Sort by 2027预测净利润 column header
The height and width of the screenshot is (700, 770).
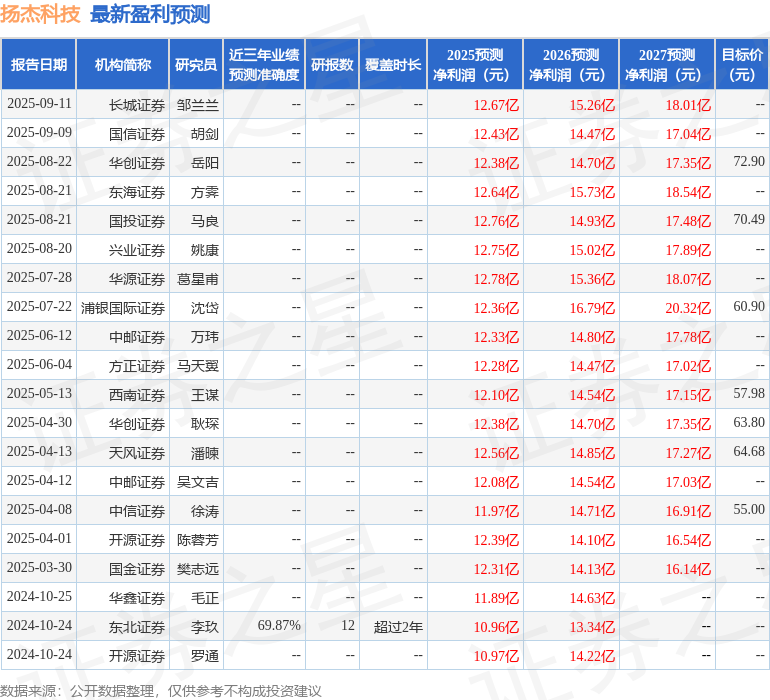click(x=667, y=64)
